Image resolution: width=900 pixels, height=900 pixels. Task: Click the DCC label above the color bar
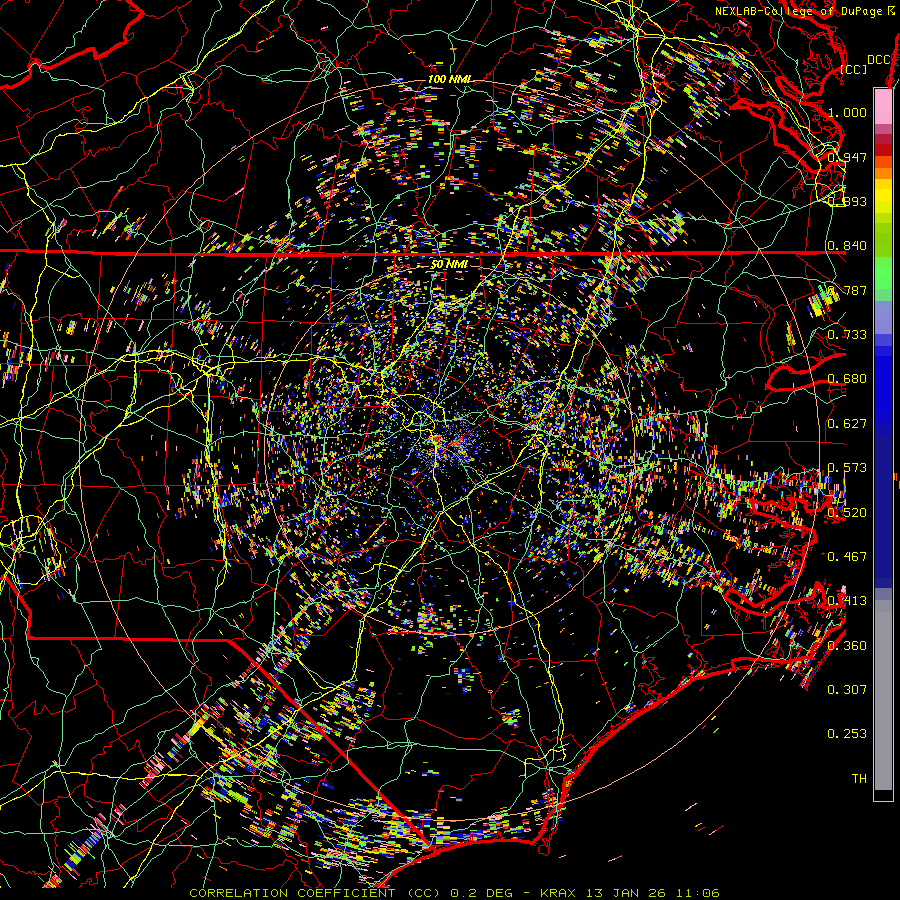coord(878,60)
